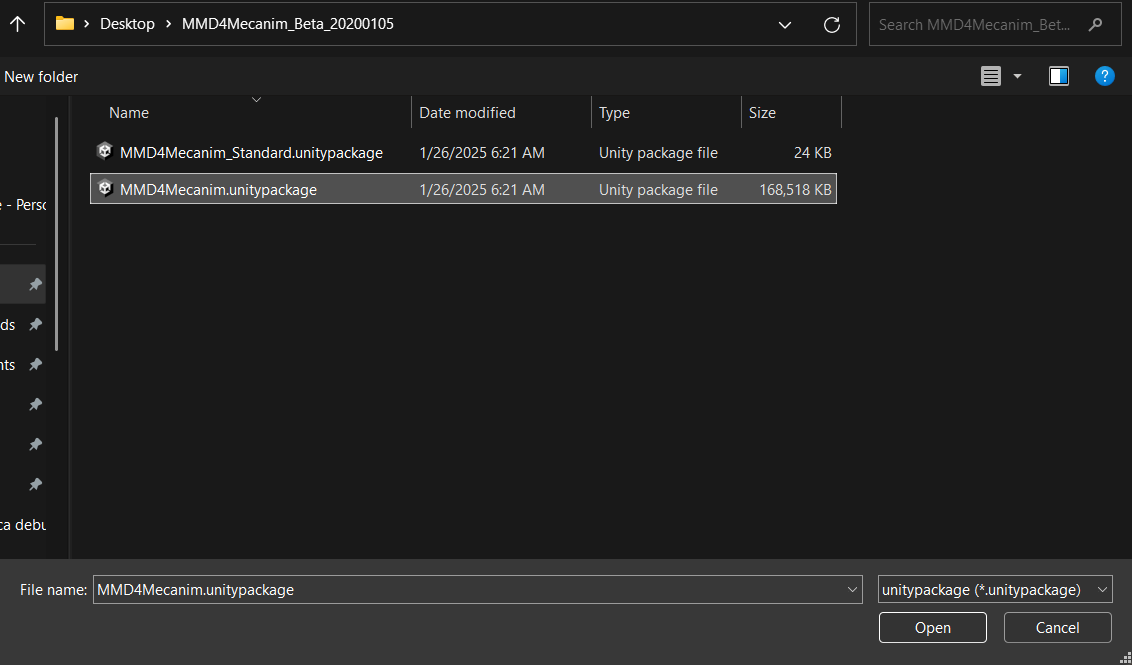Open the Help question mark icon

[x=1104, y=76]
